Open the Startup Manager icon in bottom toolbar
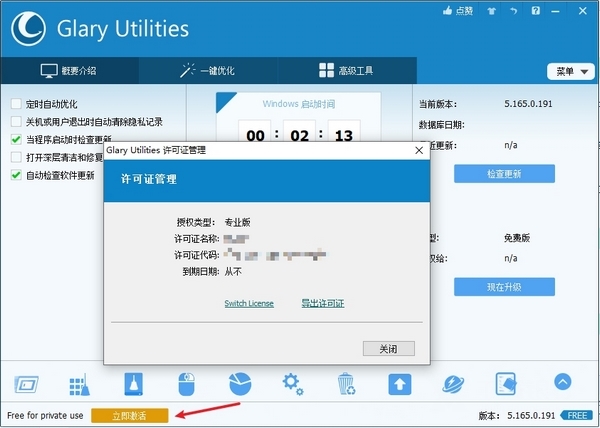 (26, 384)
